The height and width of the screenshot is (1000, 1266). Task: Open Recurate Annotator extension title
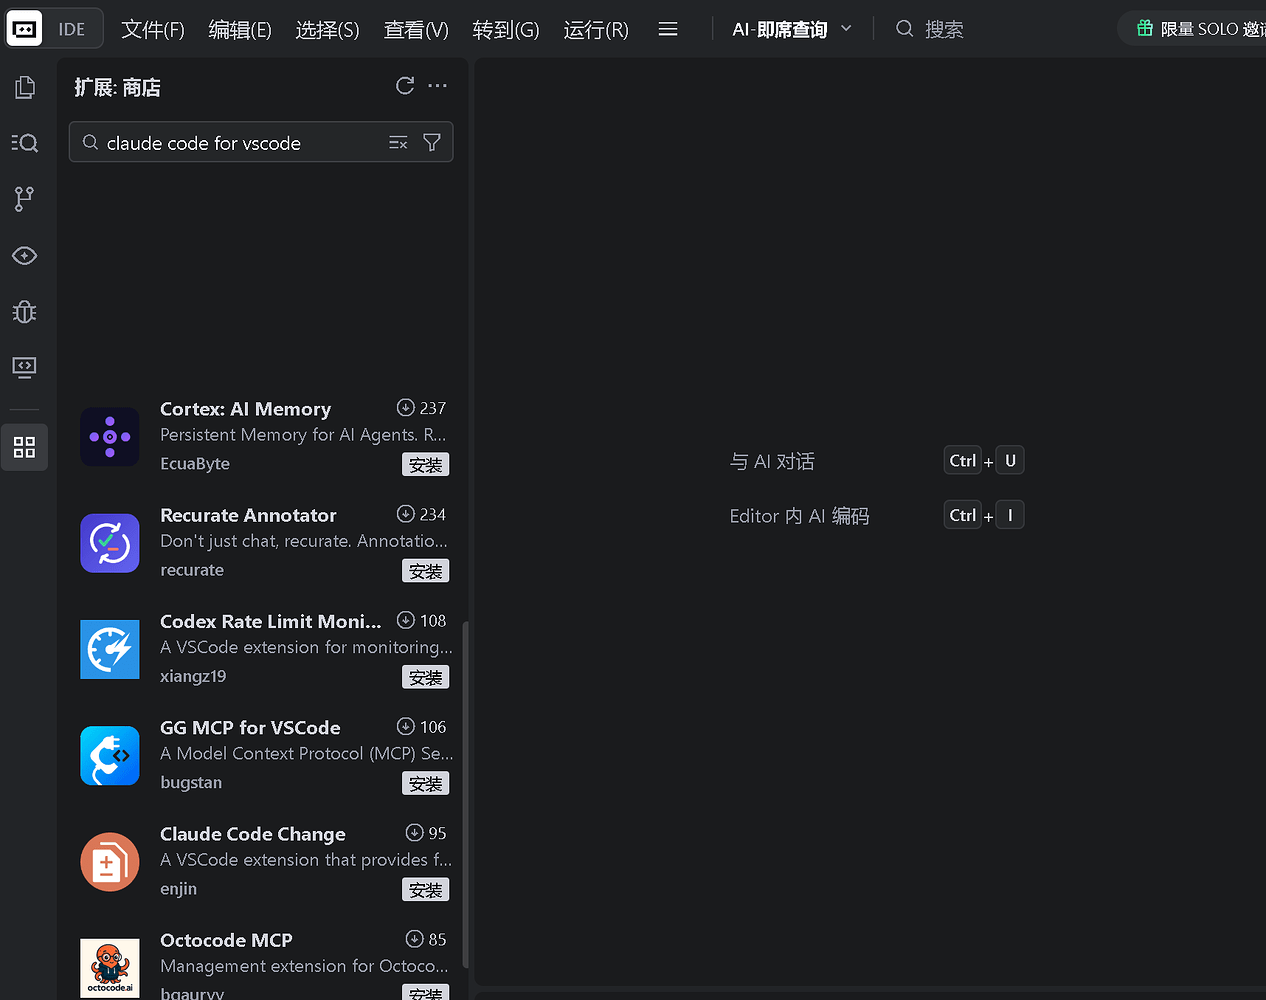click(248, 515)
